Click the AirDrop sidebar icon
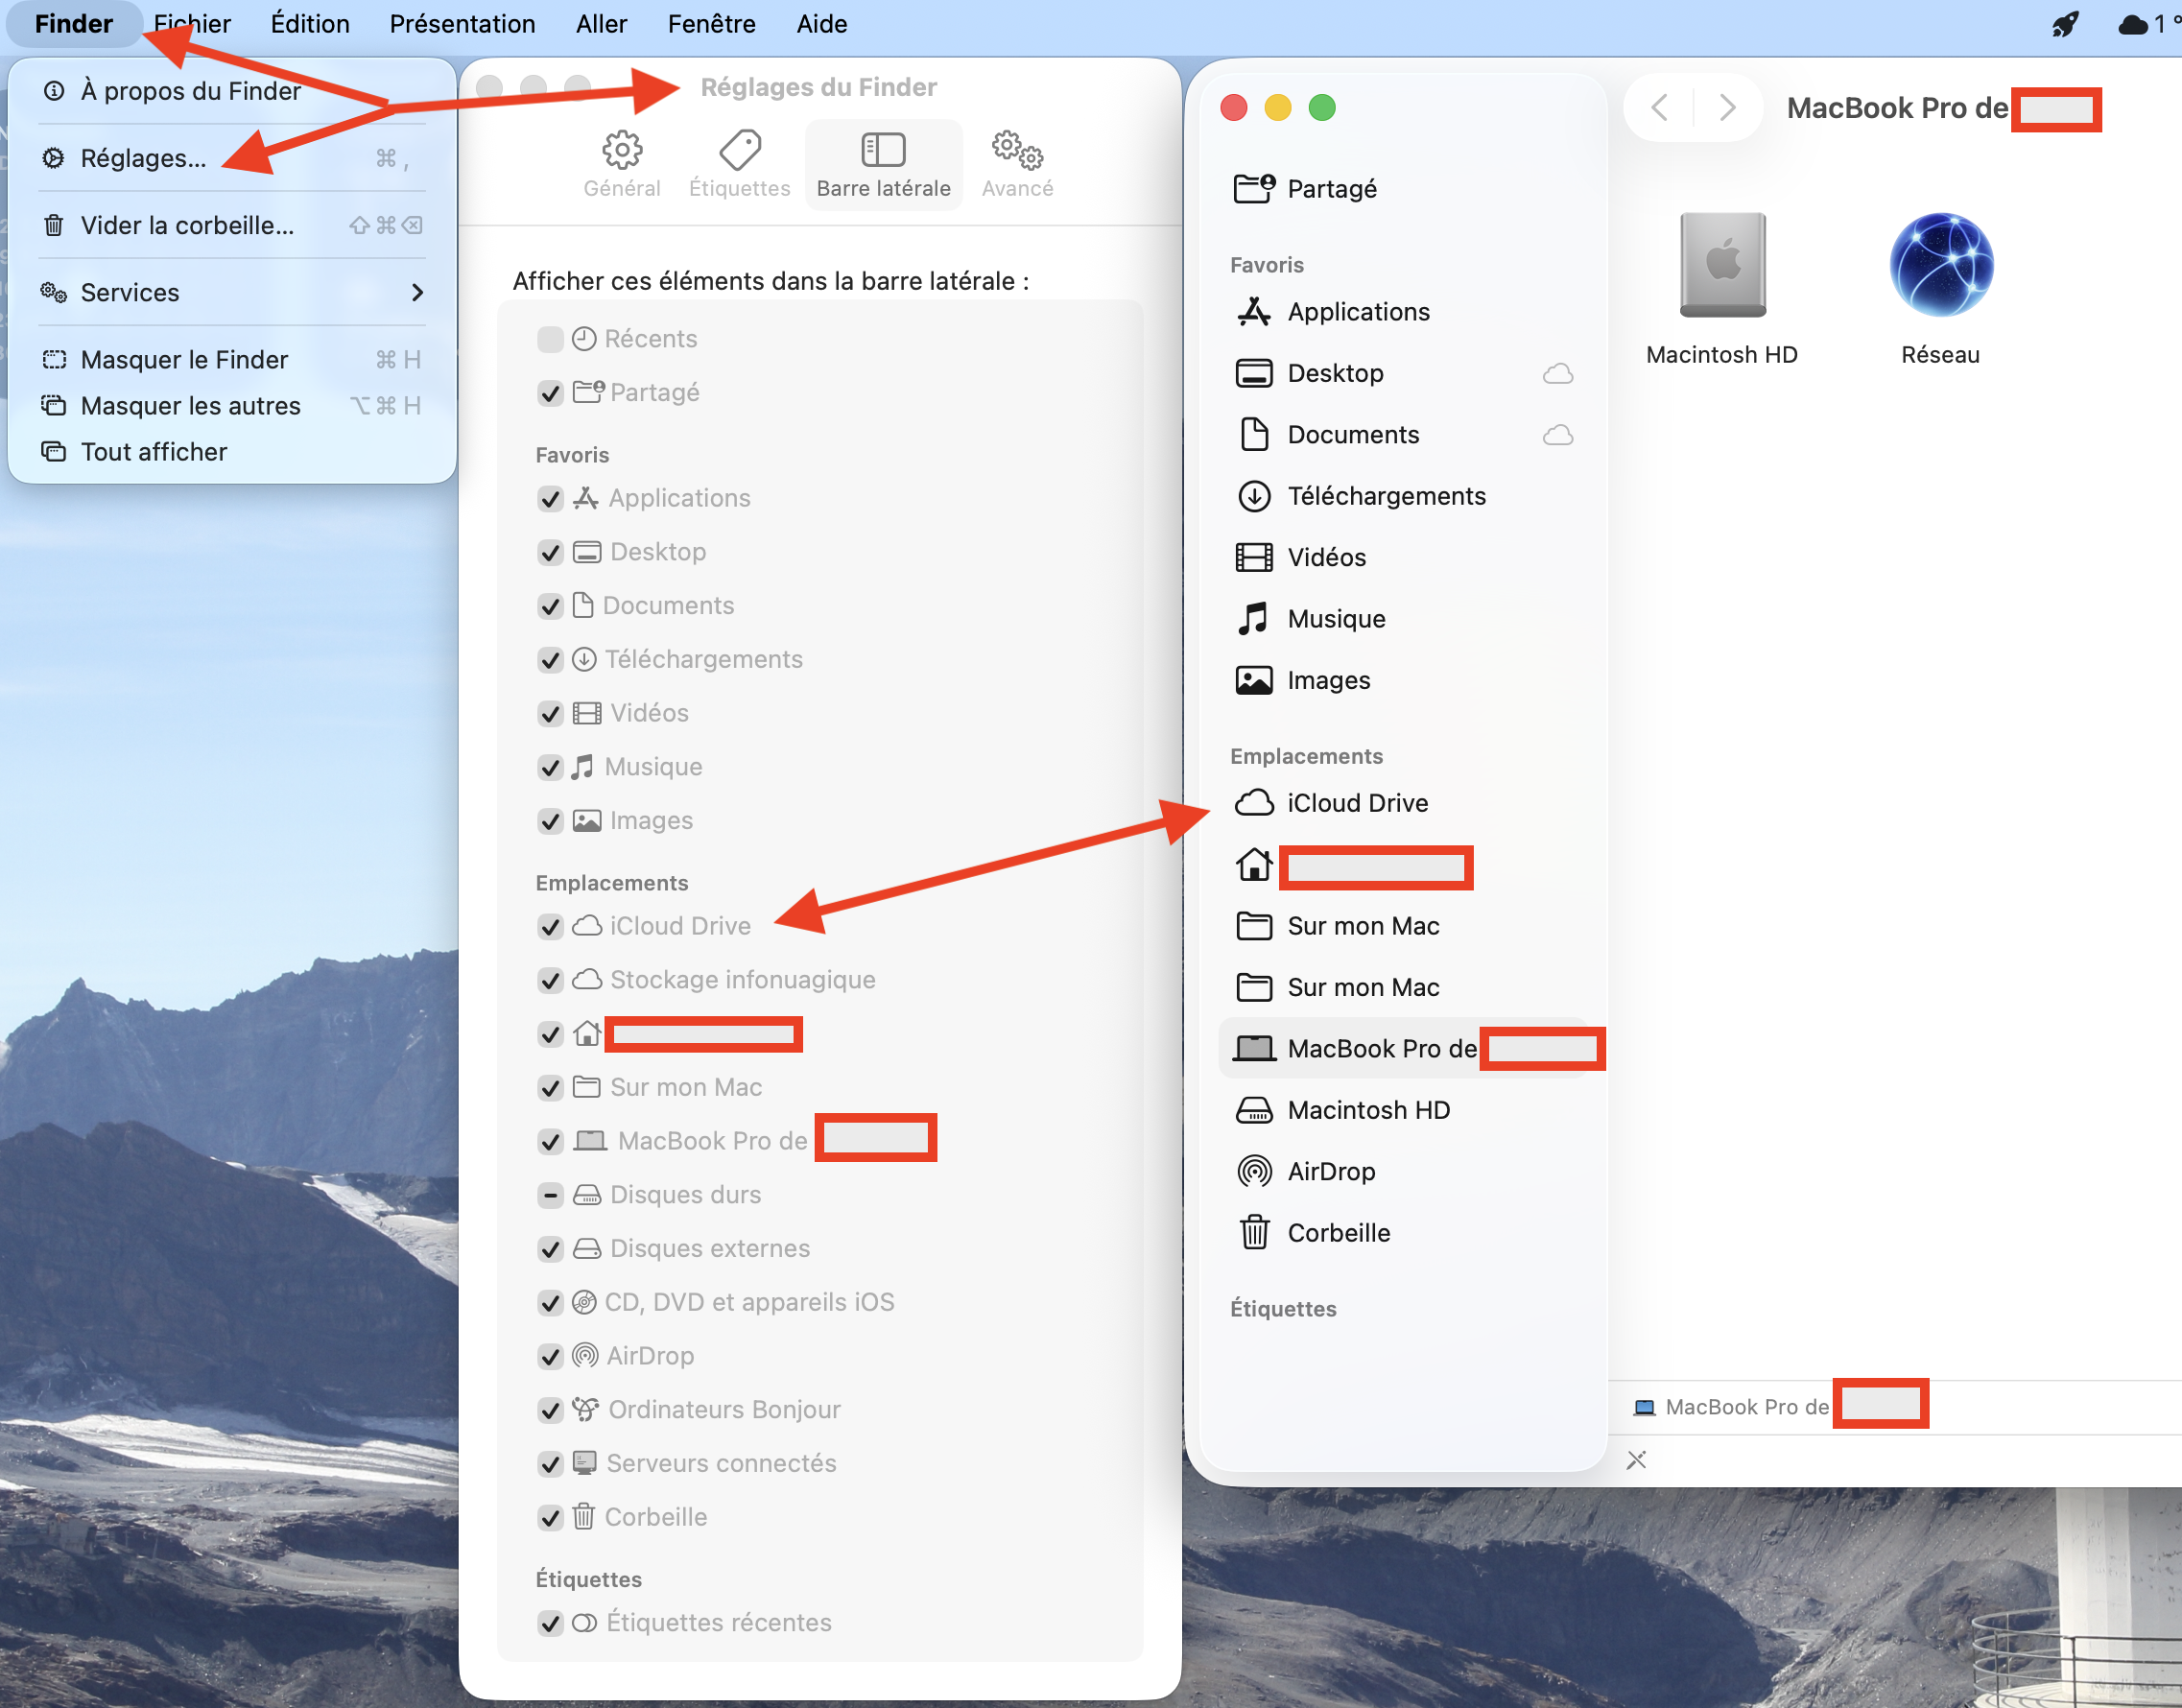 pos(1254,1171)
